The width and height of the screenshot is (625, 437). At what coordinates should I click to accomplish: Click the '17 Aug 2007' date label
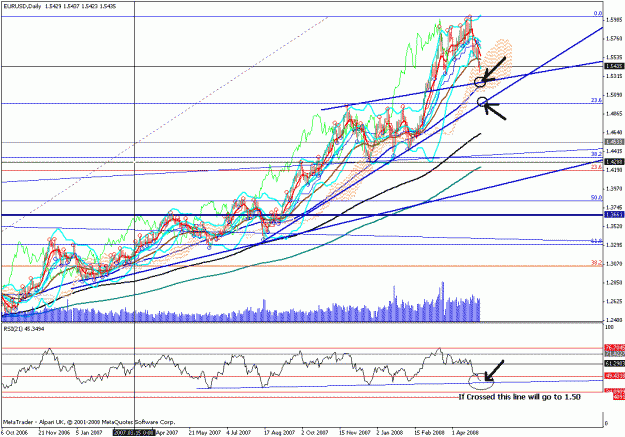coord(279,433)
